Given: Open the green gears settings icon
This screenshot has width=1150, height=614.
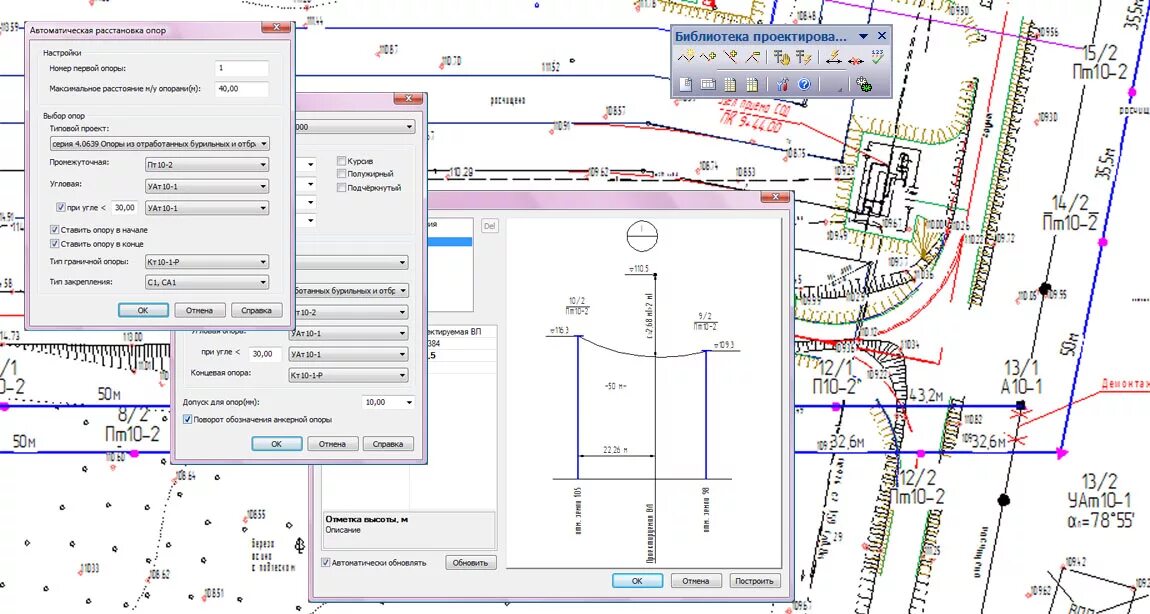Looking at the screenshot, I should point(865,84).
